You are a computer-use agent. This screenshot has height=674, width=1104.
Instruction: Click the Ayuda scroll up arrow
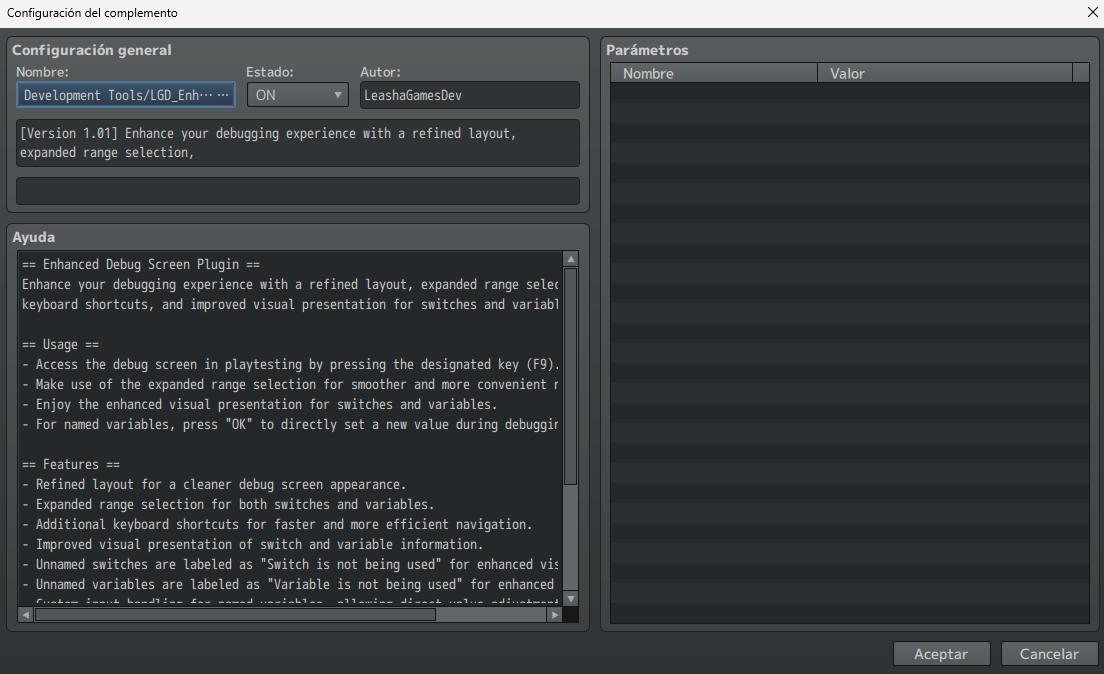click(x=571, y=259)
